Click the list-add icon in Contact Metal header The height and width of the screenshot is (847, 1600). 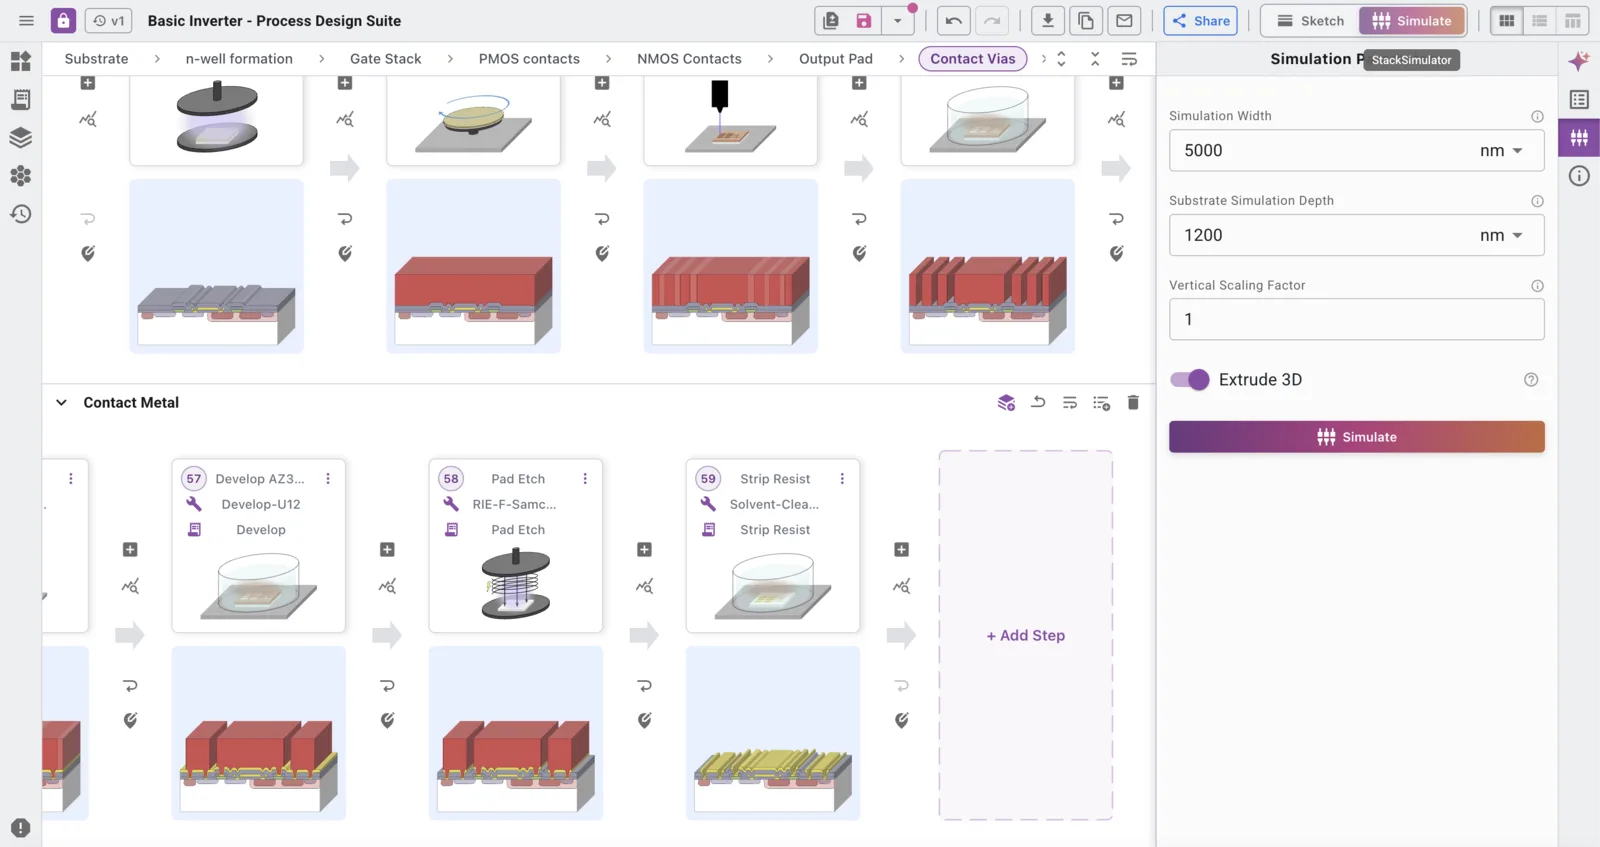(x=1101, y=402)
